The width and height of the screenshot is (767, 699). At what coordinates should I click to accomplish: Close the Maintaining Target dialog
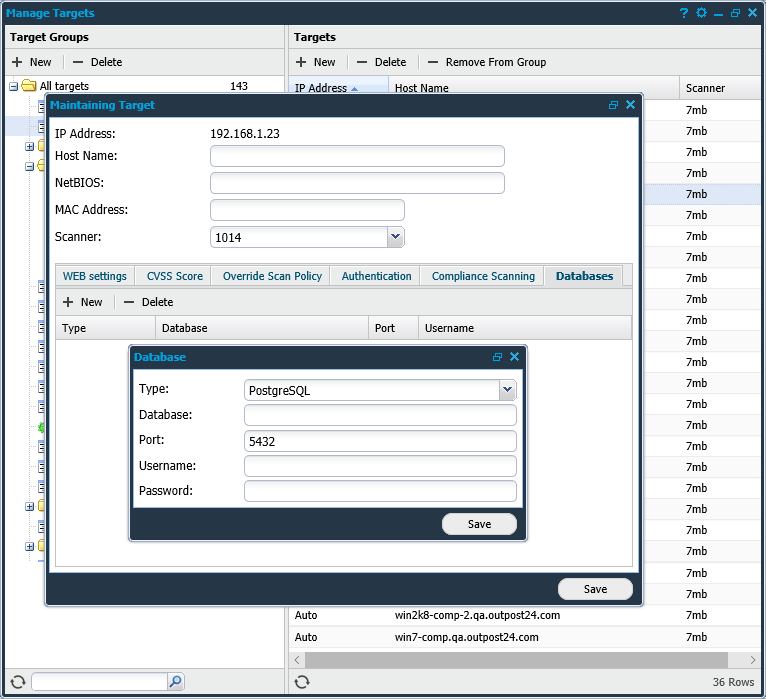pos(630,105)
